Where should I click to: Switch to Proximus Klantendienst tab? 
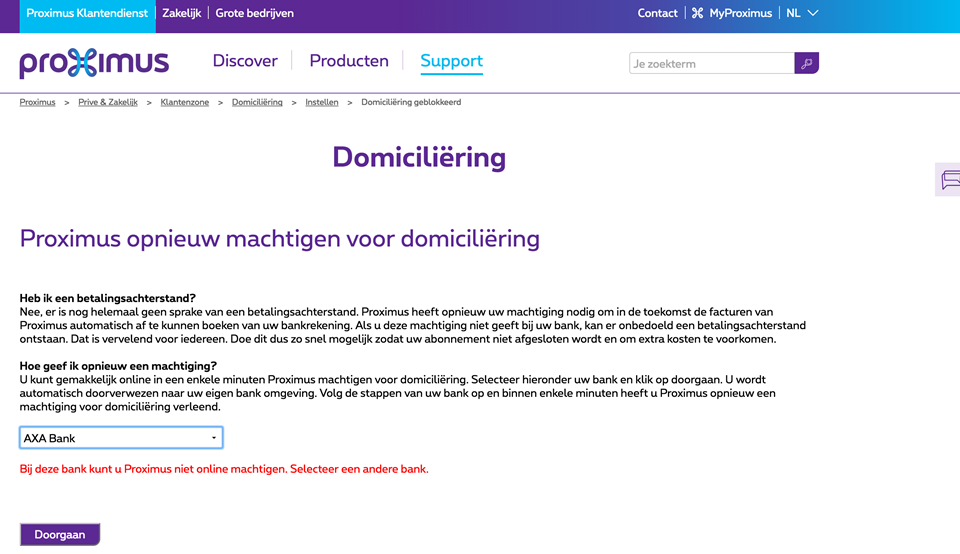coord(87,14)
